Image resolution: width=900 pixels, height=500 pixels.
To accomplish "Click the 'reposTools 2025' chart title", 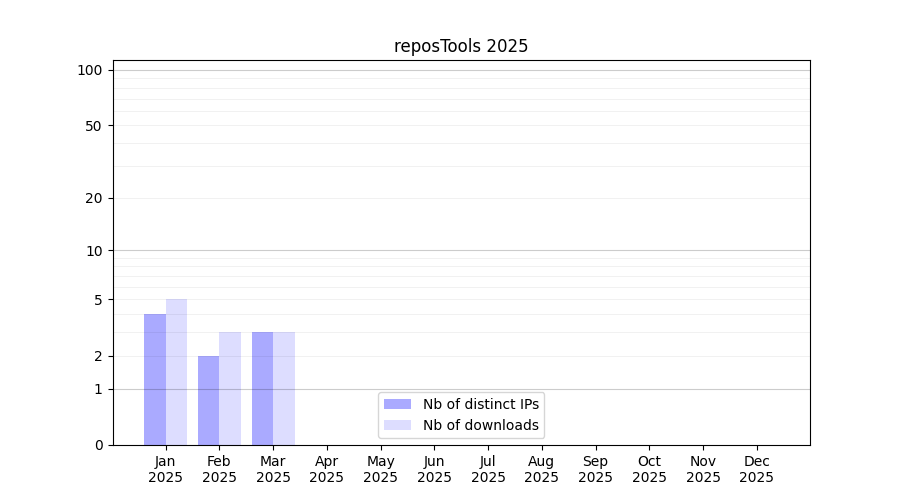I will [x=461, y=46].
